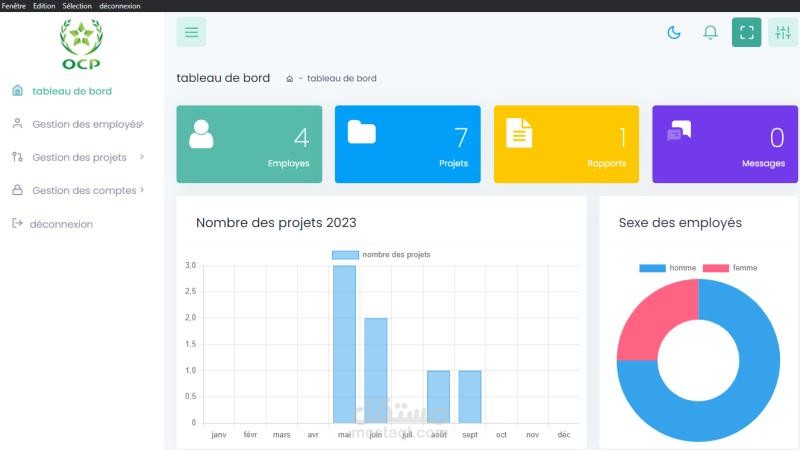Toggle homme legend blue swatch
Screen dimensions: 800x450
(x=653, y=268)
